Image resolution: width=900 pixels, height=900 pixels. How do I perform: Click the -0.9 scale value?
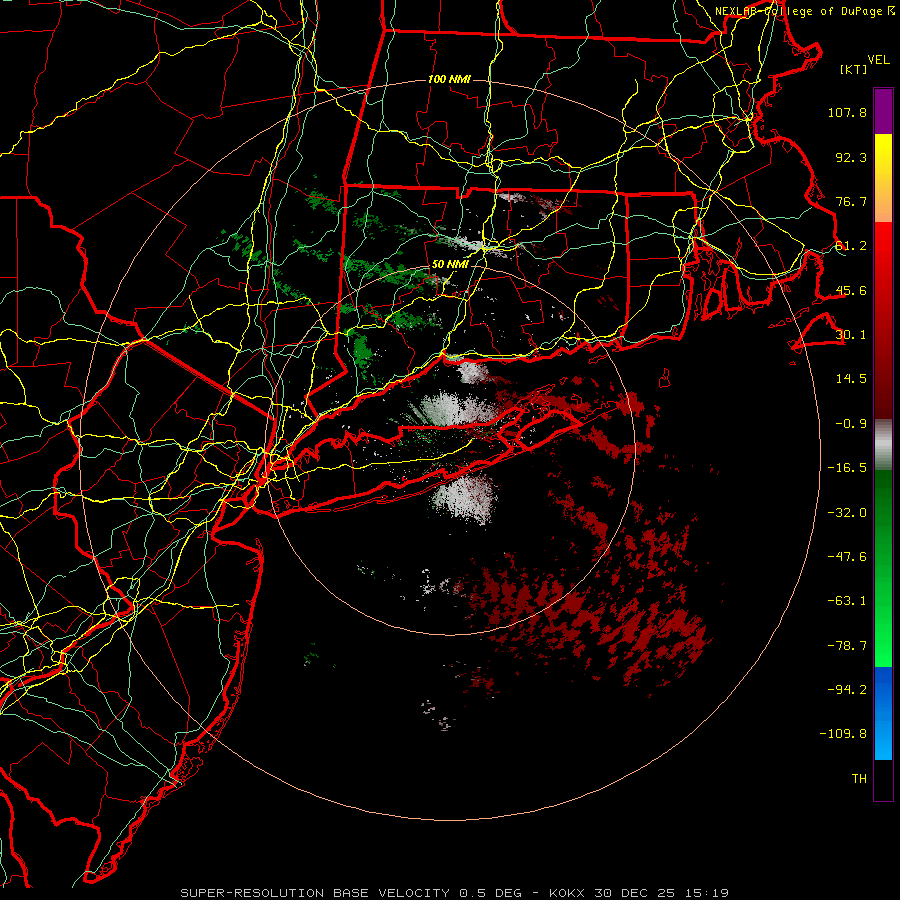851,424
